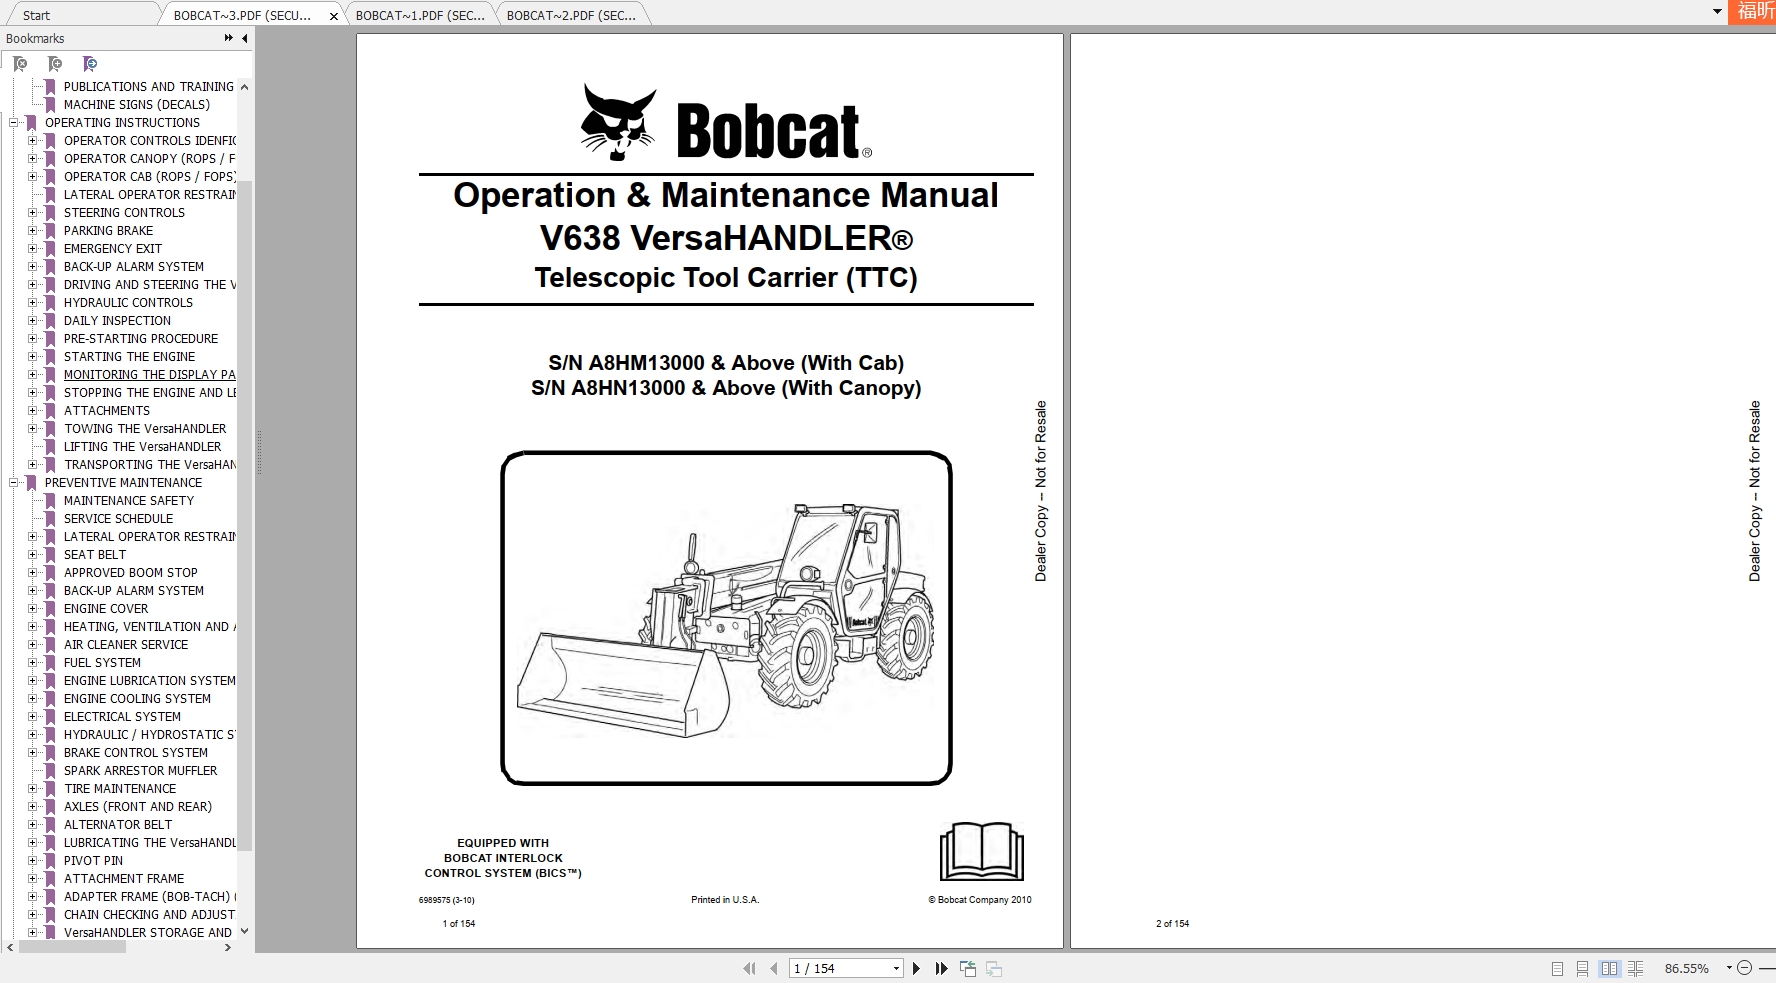
Task: Enable continuous facing page view
Action: coord(1635,968)
